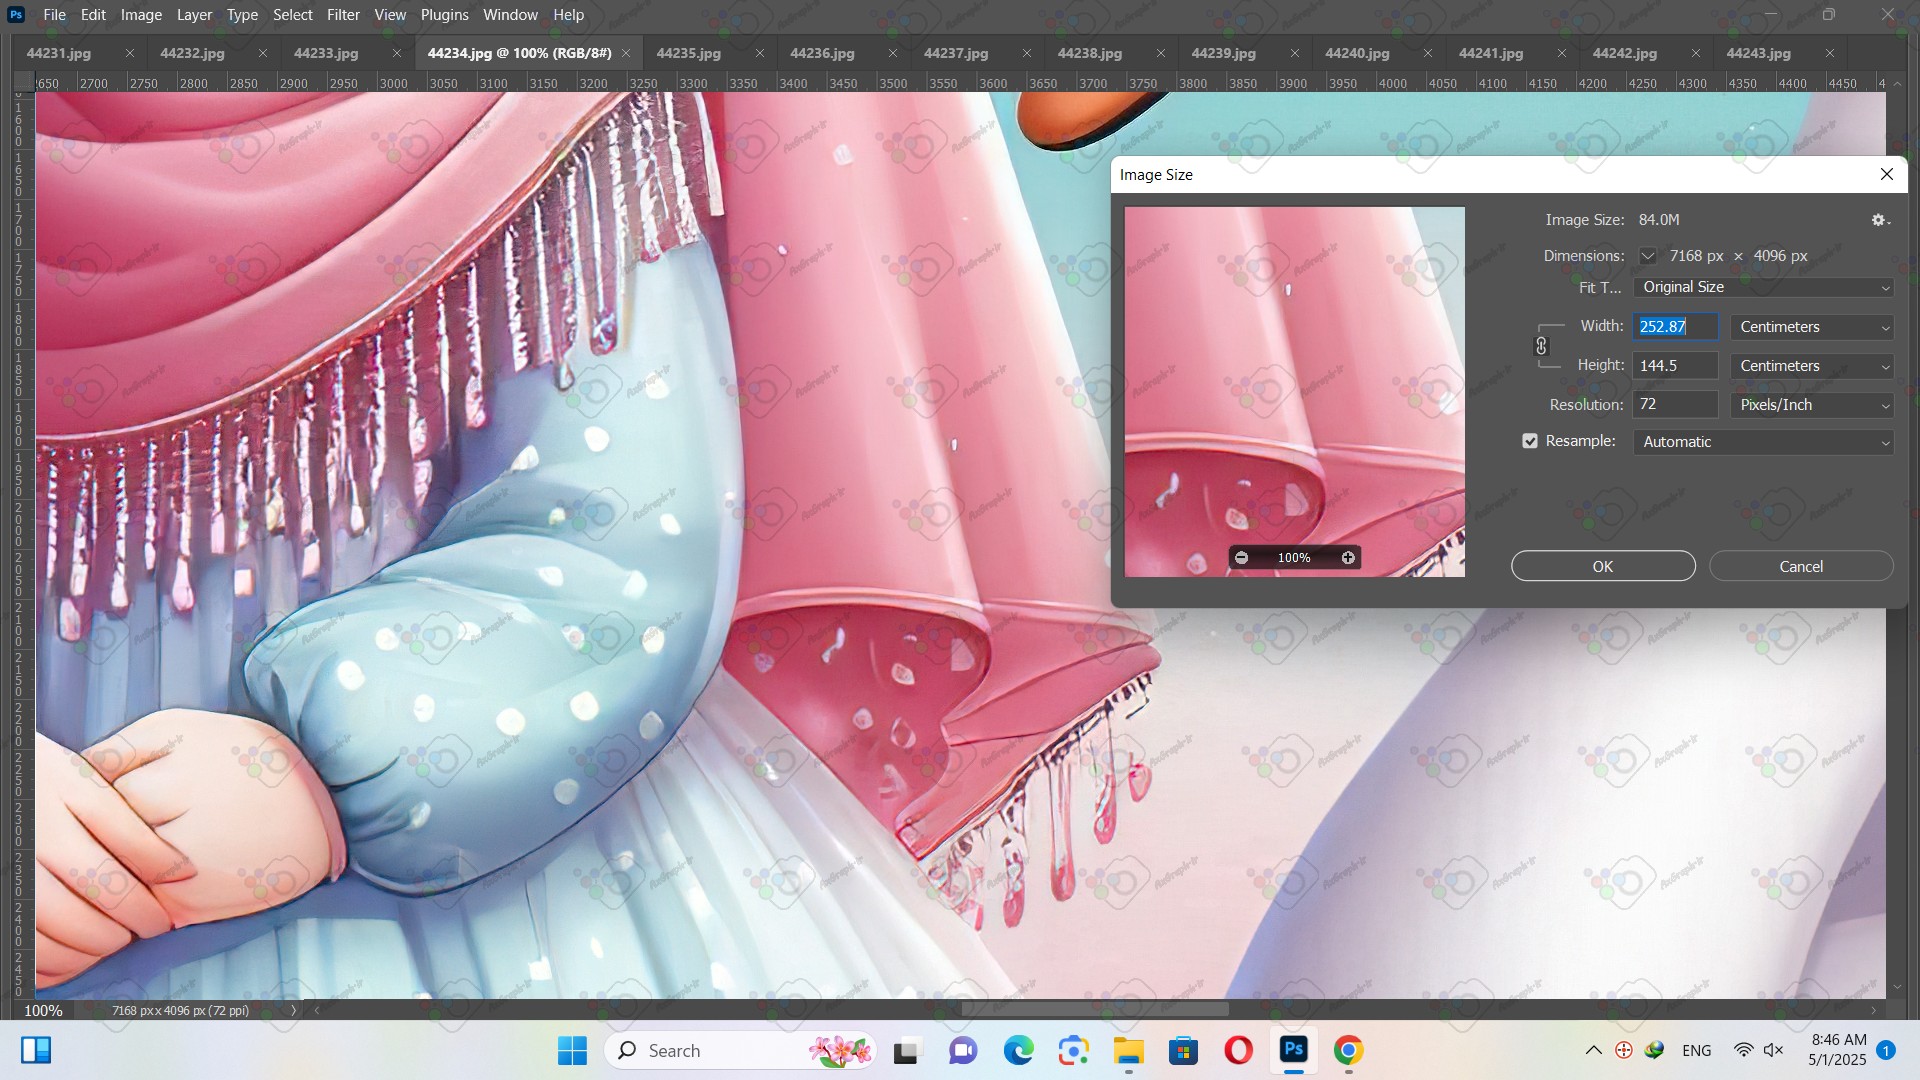This screenshot has height=1080, width=1920.
Task: Open notification bell in system tray
Action: tap(1886, 1050)
